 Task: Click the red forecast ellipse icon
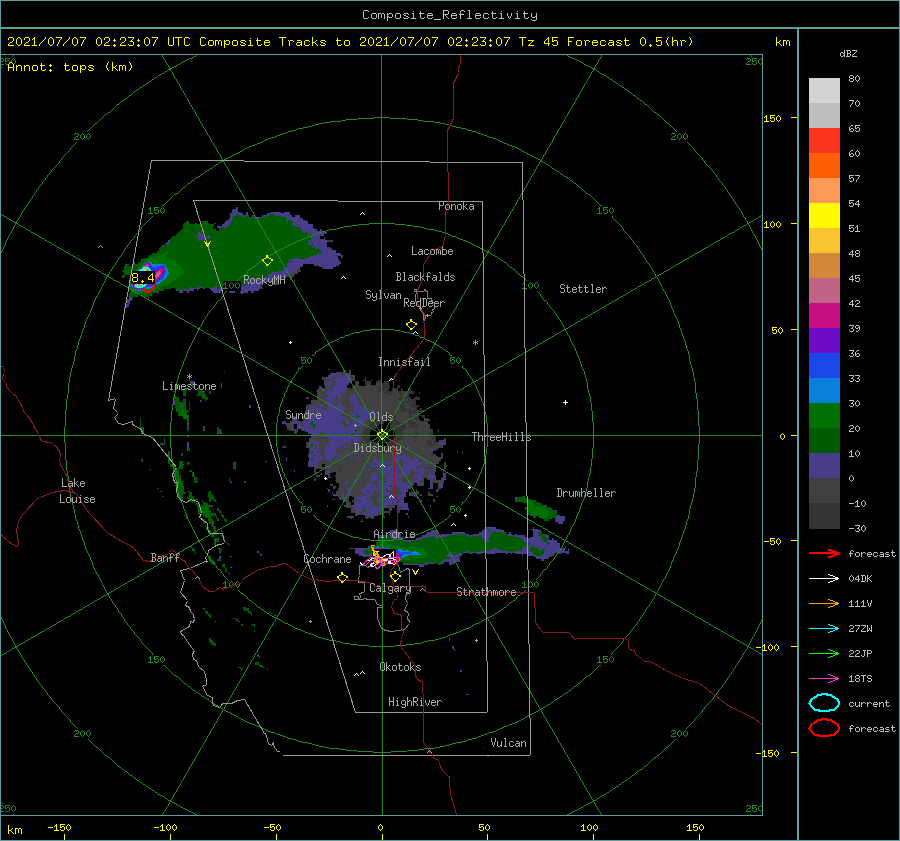coord(824,728)
